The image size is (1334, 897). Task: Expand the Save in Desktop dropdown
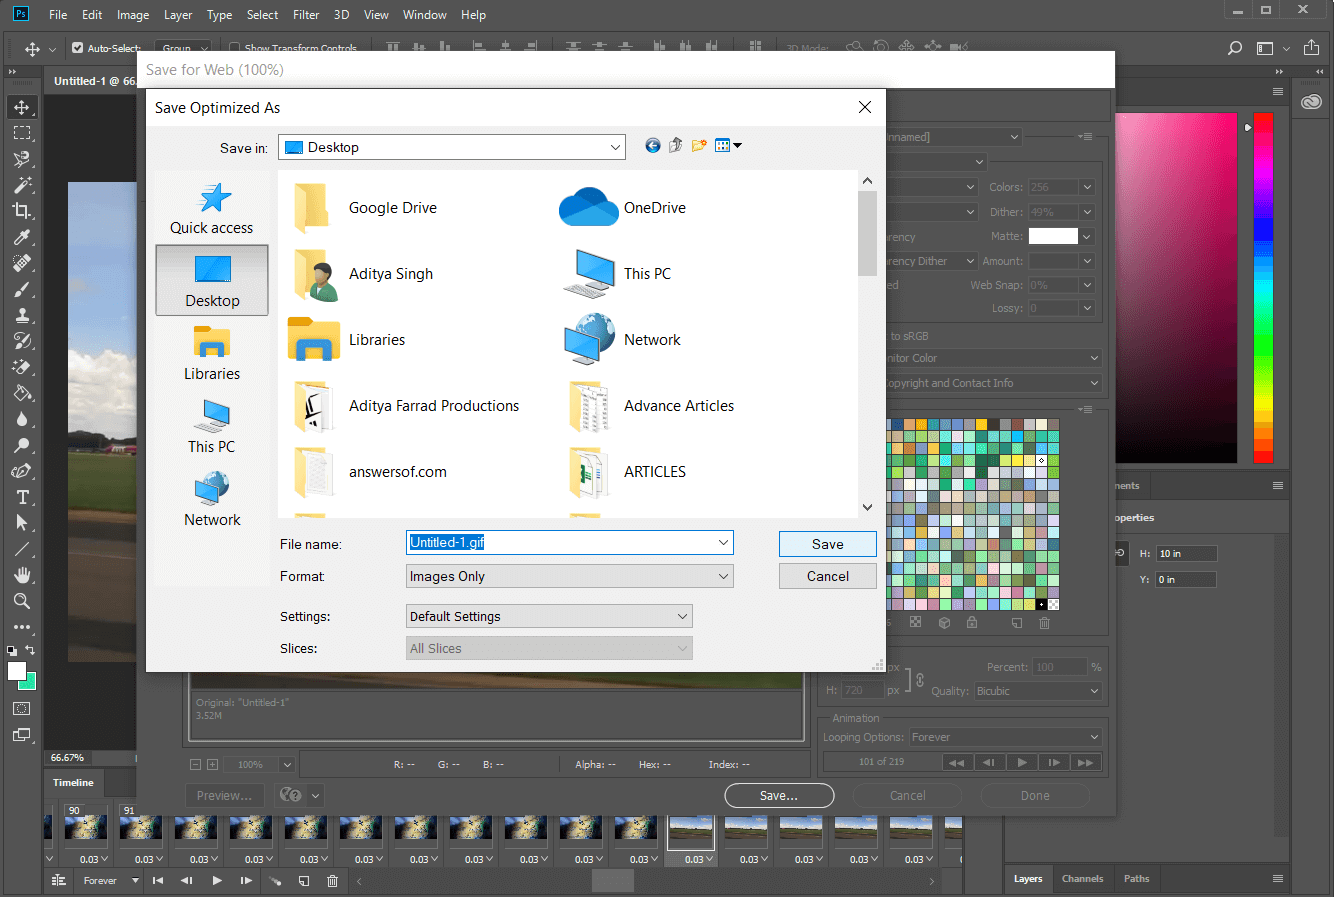pyautogui.click(x=452, y=147)
